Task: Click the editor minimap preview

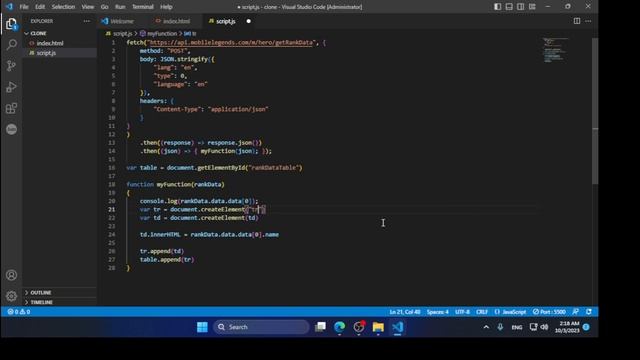Action: tap(555, 50)
